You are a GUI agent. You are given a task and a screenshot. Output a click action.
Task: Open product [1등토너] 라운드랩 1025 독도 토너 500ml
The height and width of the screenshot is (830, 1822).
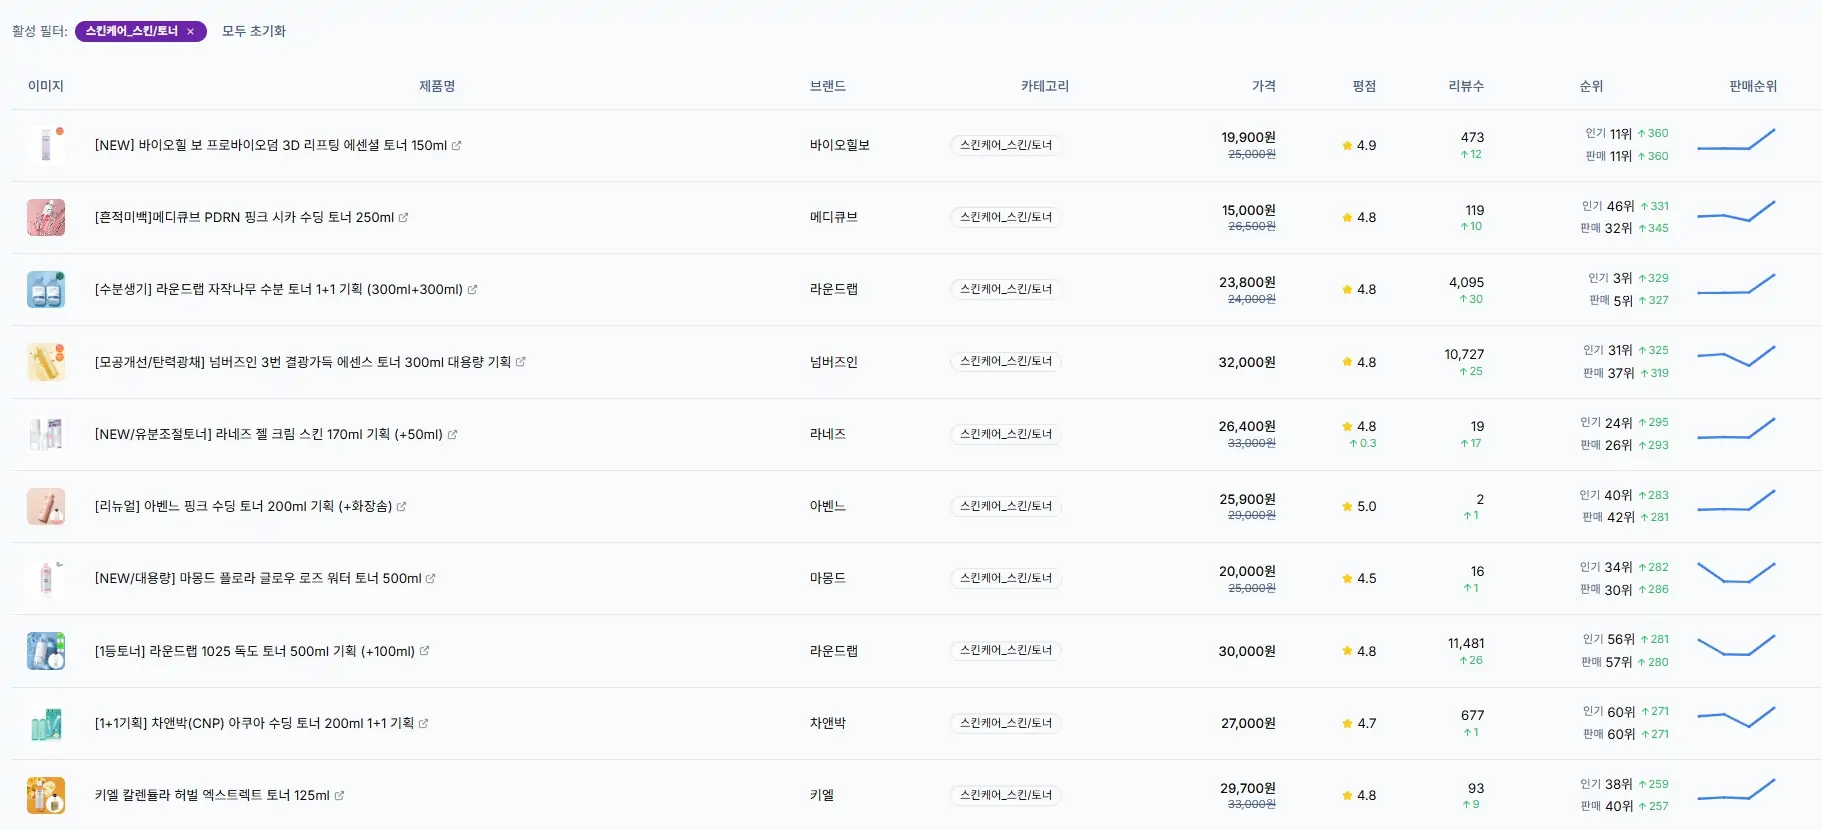(255, 651)
